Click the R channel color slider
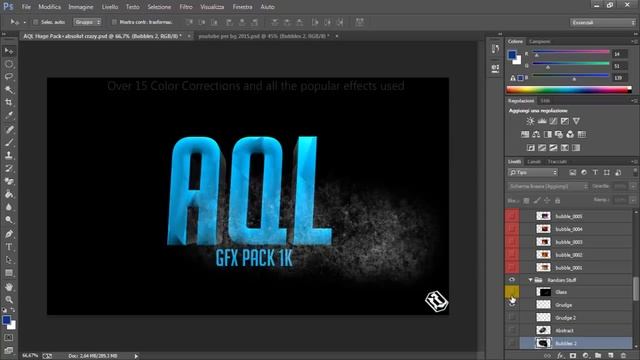The height and width of the screenshot is (360, 640). [x=571, y=52]
